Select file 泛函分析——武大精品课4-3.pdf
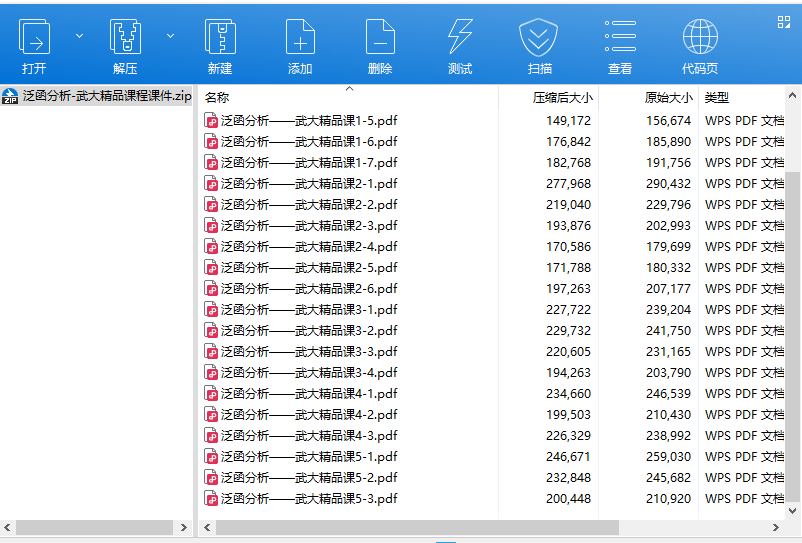This screenshot has width=802, height=543. coord(309,435)
